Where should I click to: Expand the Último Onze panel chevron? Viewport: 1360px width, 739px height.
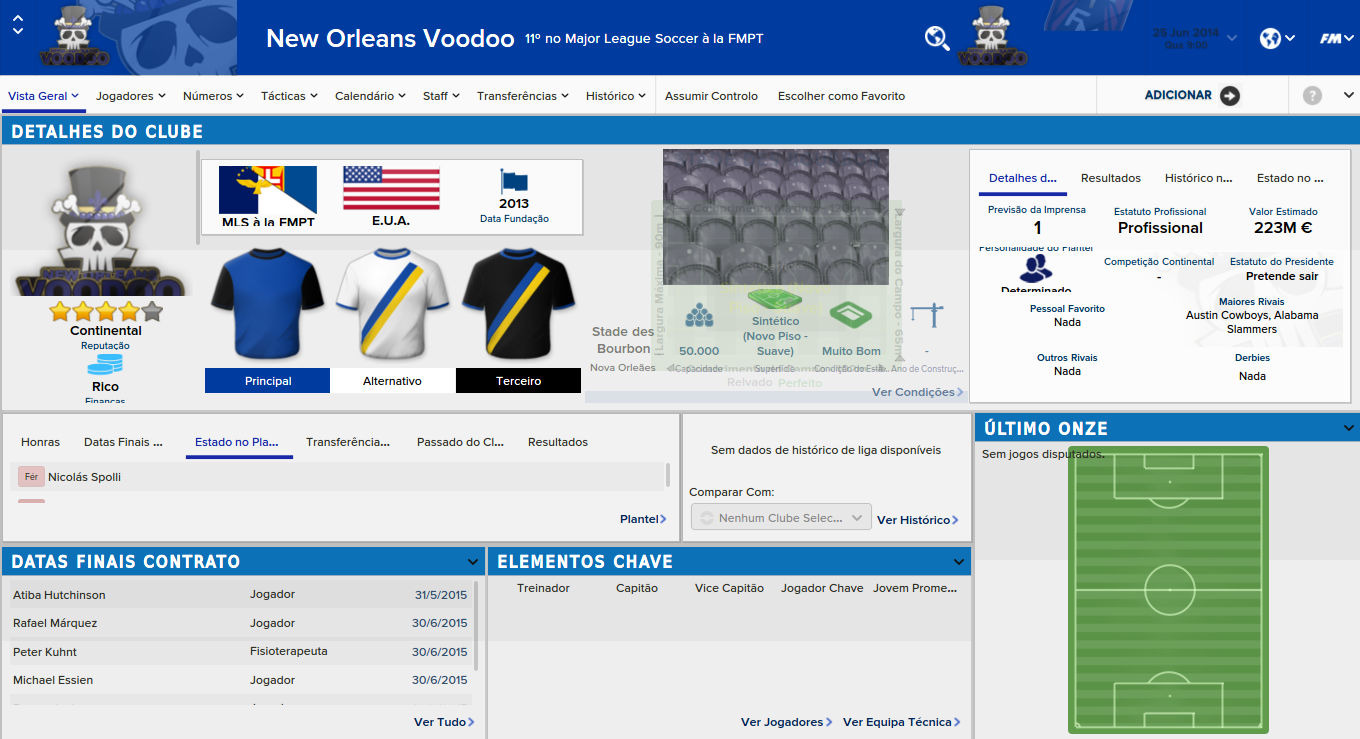(x=1350, y=428)
